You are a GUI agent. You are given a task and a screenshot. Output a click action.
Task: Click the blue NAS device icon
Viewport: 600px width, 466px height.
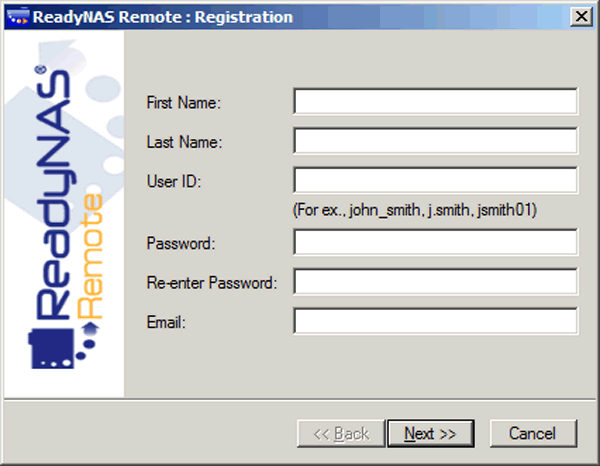tap(51, 348)
